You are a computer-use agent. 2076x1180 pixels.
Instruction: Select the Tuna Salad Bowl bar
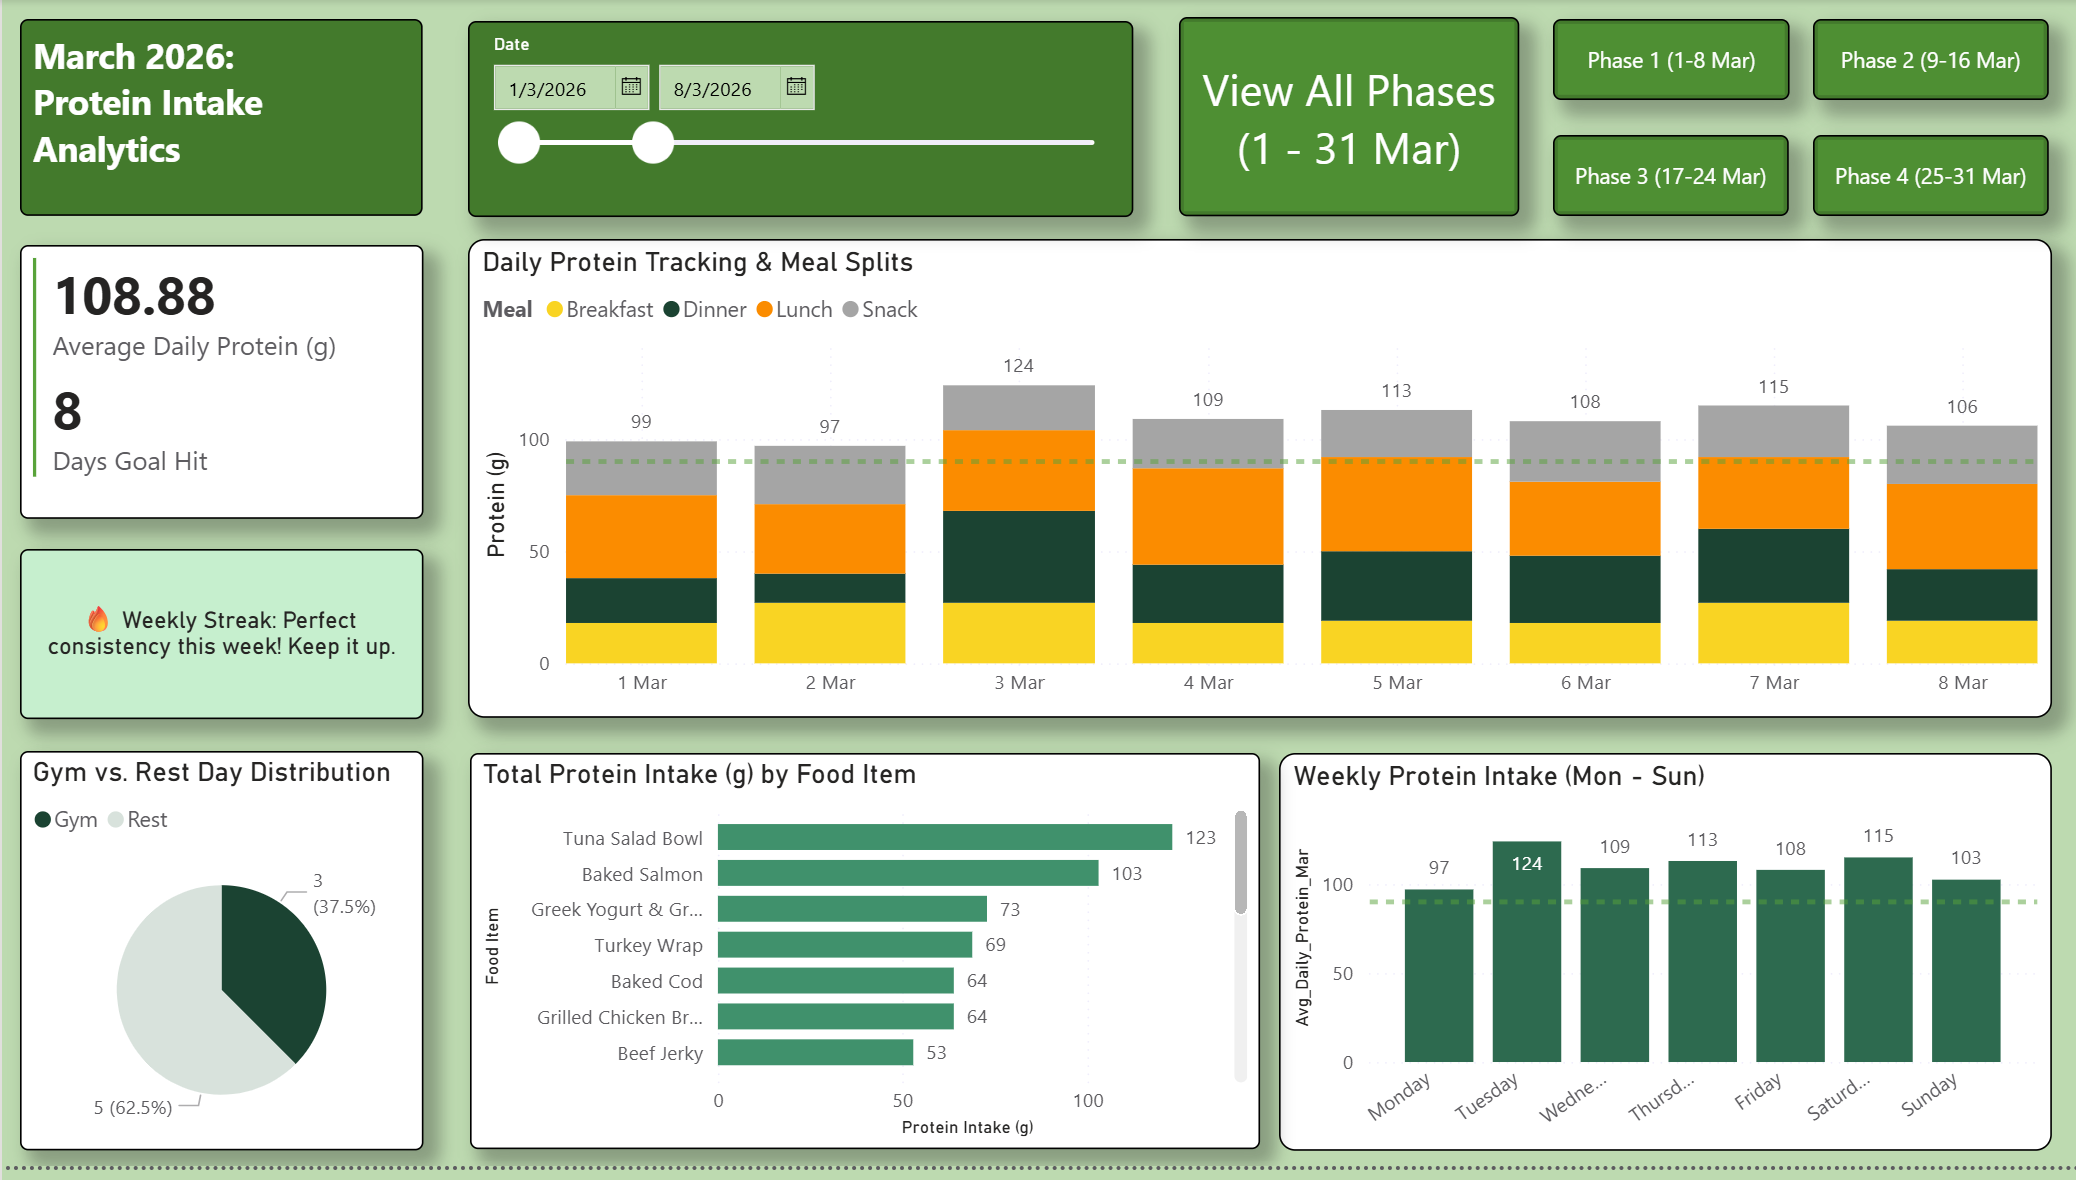[944, 838]
